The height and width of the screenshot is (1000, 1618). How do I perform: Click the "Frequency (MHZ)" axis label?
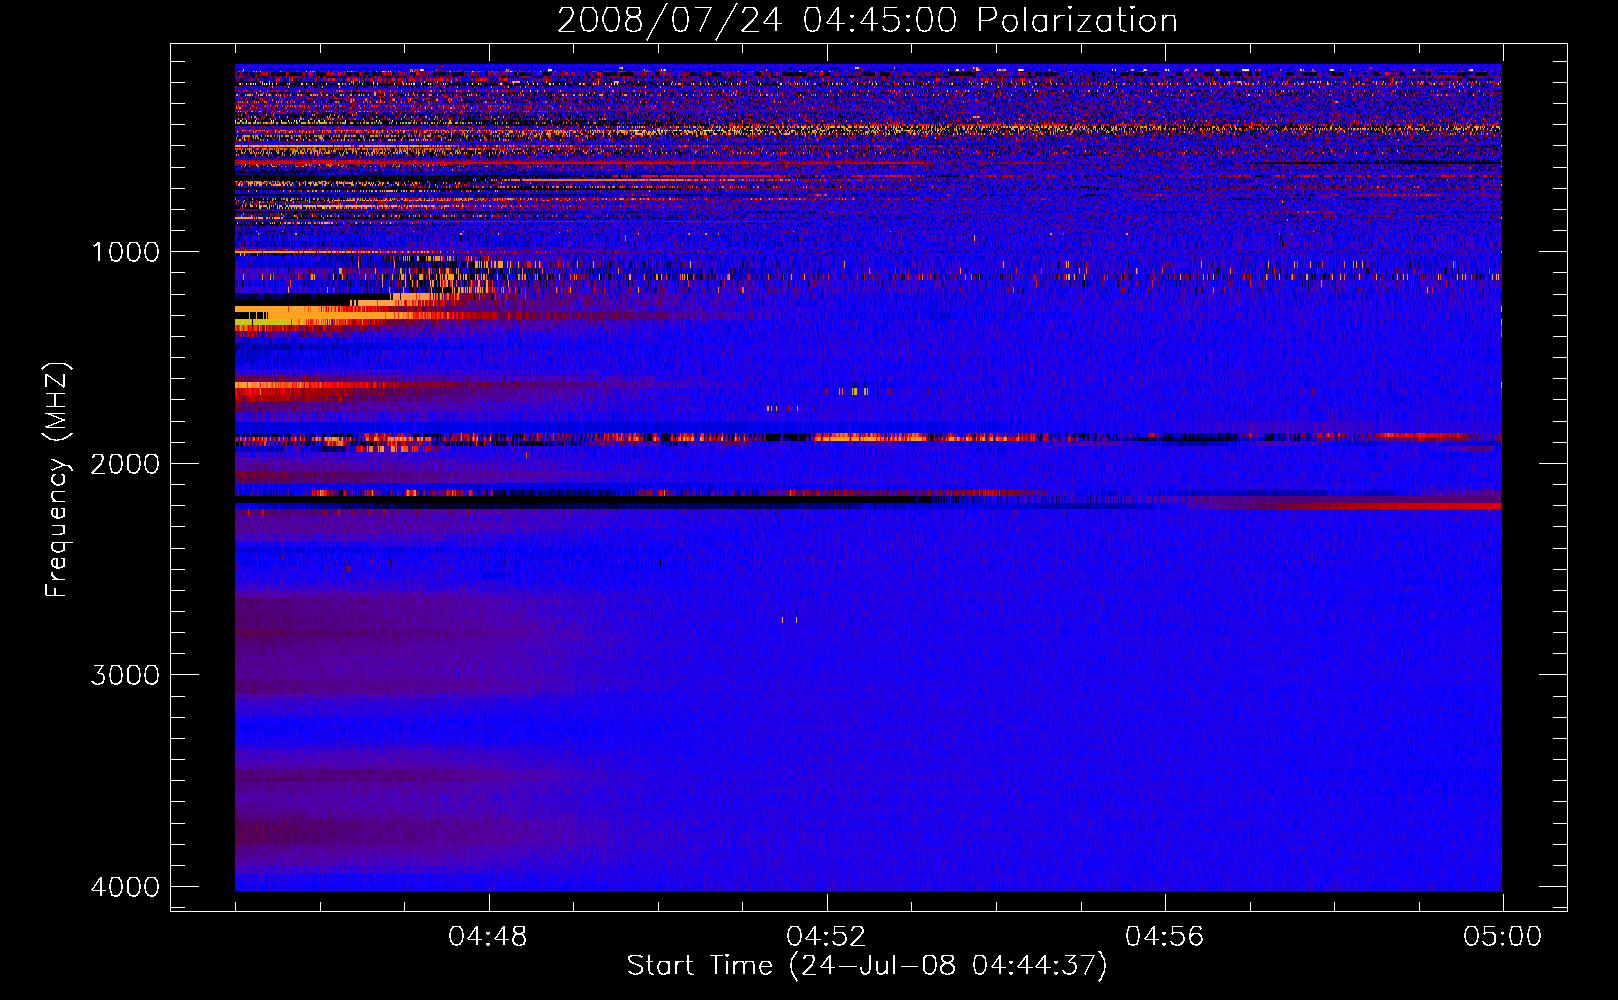[57, 480]
